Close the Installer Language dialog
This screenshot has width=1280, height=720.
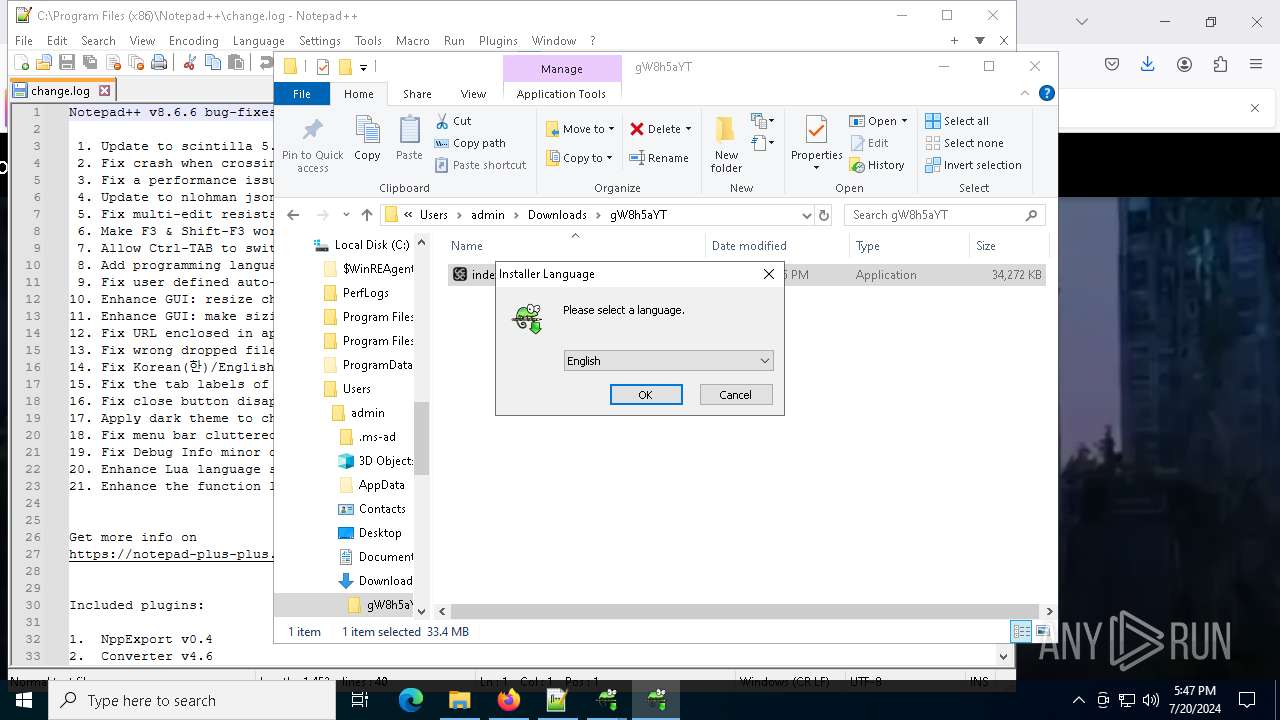point(768,274)
